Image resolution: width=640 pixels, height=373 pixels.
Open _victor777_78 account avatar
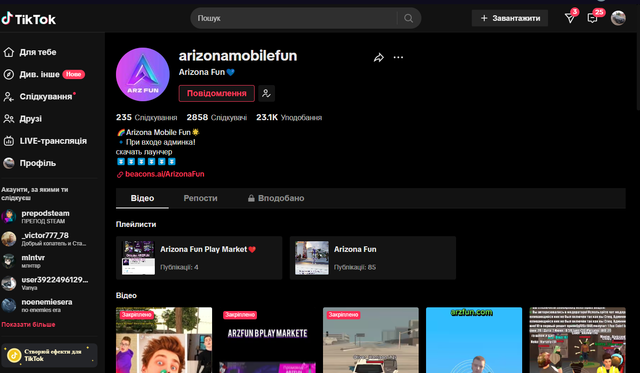tap(9, 239)
